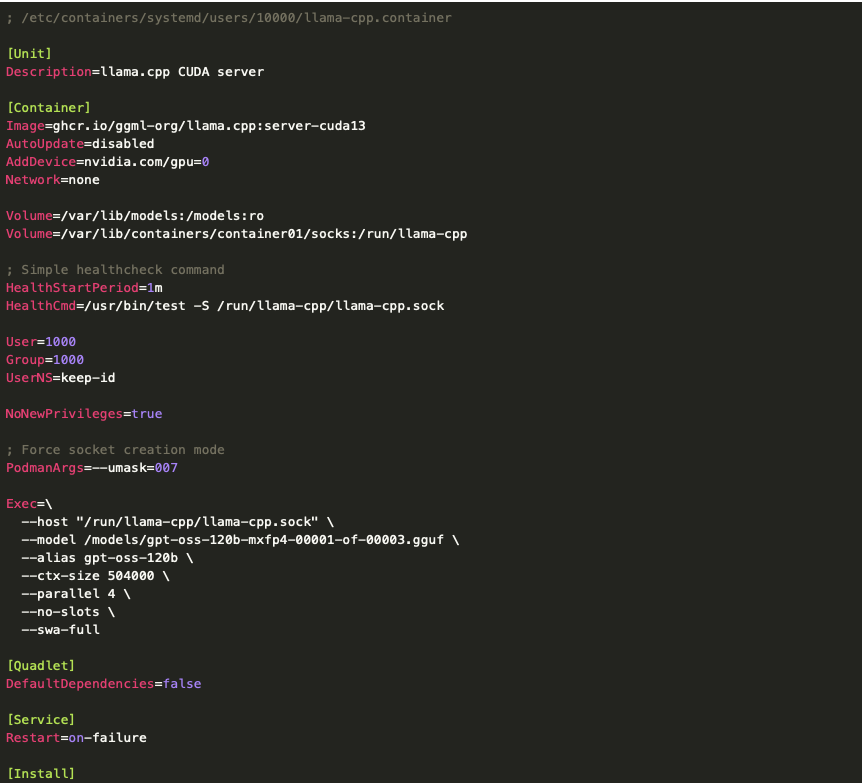Click the AutoUpdate key
The image size is (862, 783).
45,144
